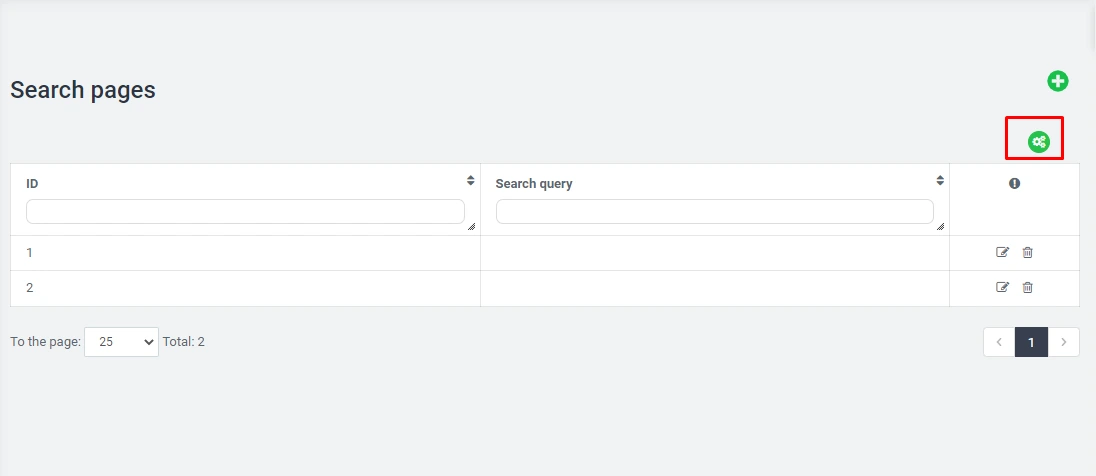Click the Search query column header label
Image resolution: width=1096 pixels, height=476 pixels.
[x=534, y=184]
